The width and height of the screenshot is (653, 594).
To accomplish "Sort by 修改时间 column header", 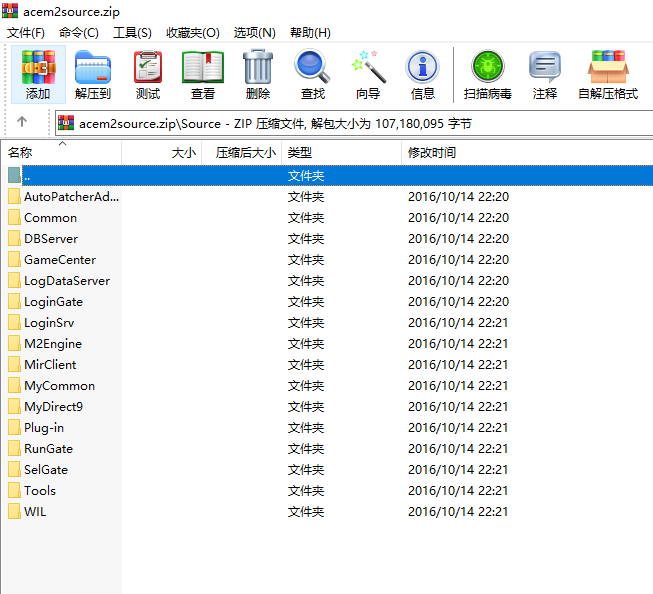I will click(x=432, y=153).
